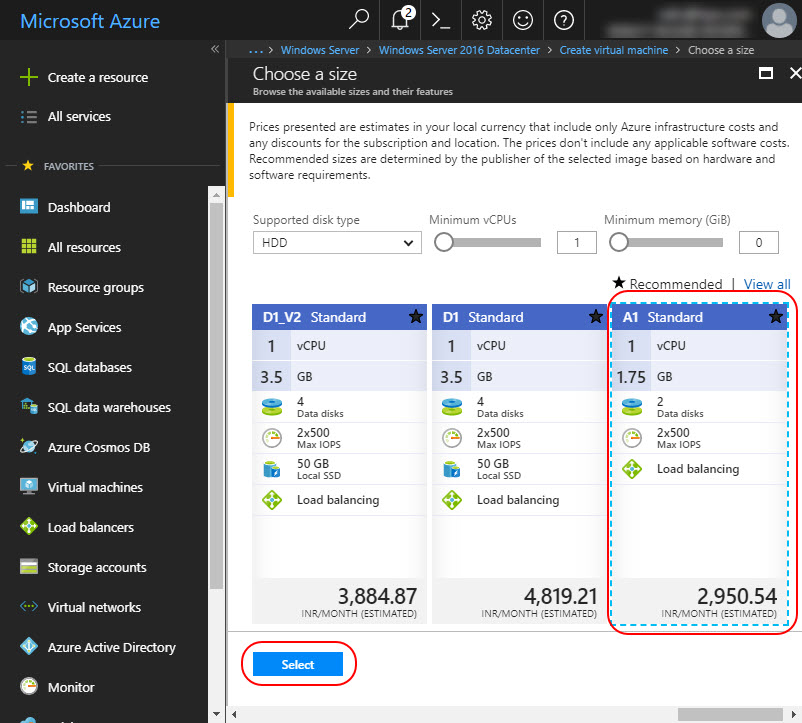The image size is (802, 723).
Task: Click the SQL databases icon
Action: (29, 366)
